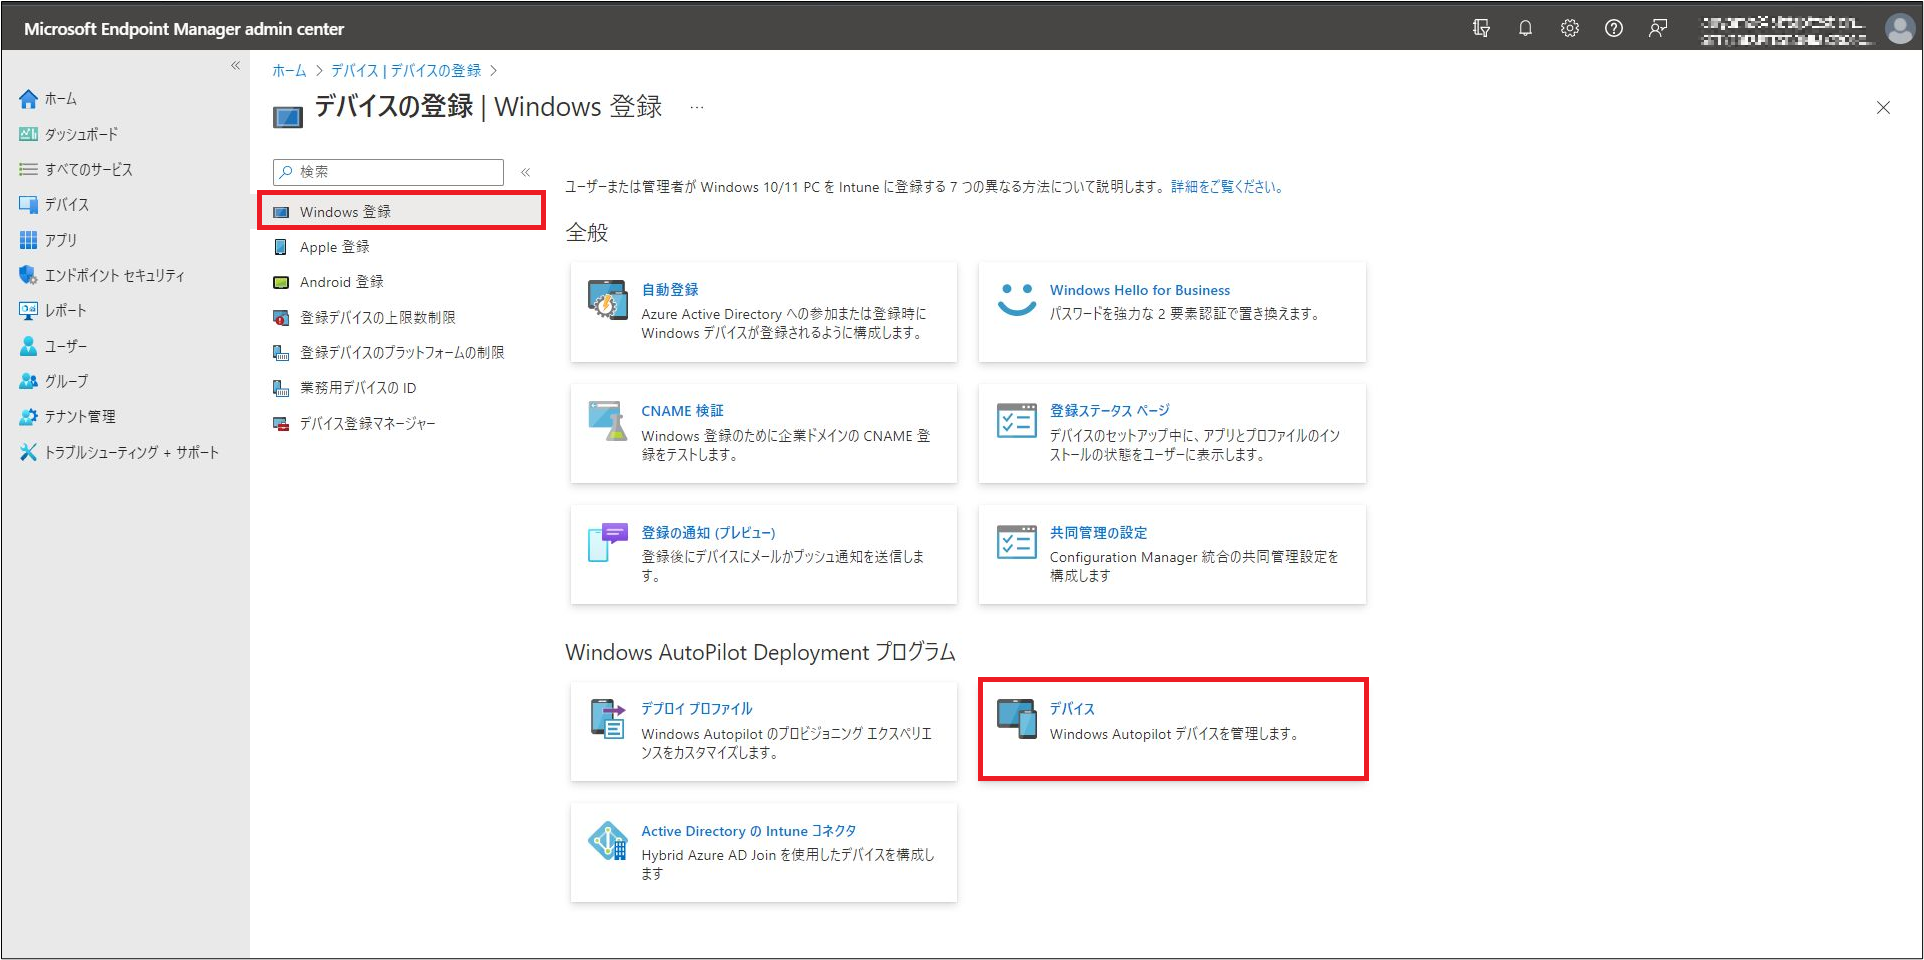Click the Windows Hello for Business smiley icon
The width and height of the screenshot is (1924, 960).
click(x=1016, y=300)
